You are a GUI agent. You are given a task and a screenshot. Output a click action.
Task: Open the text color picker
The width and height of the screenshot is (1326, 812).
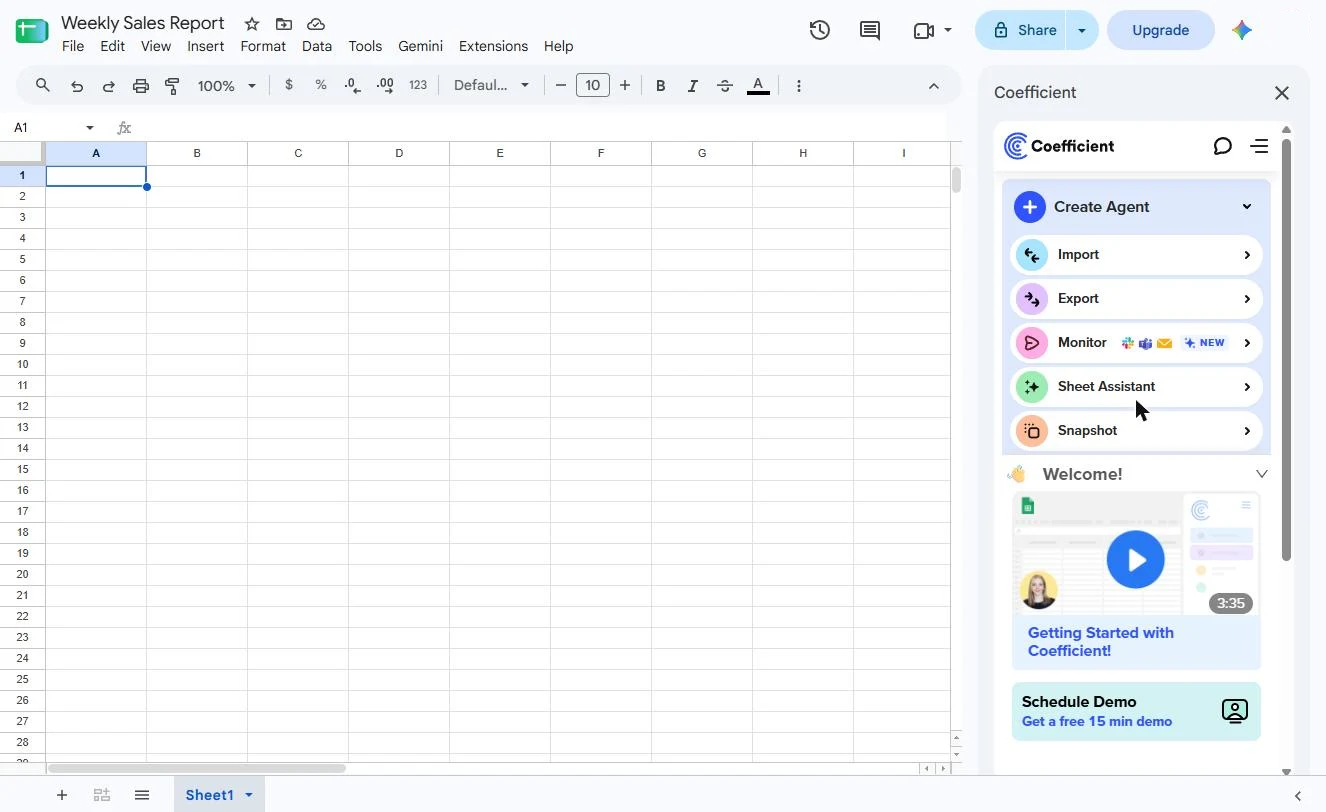758,86
